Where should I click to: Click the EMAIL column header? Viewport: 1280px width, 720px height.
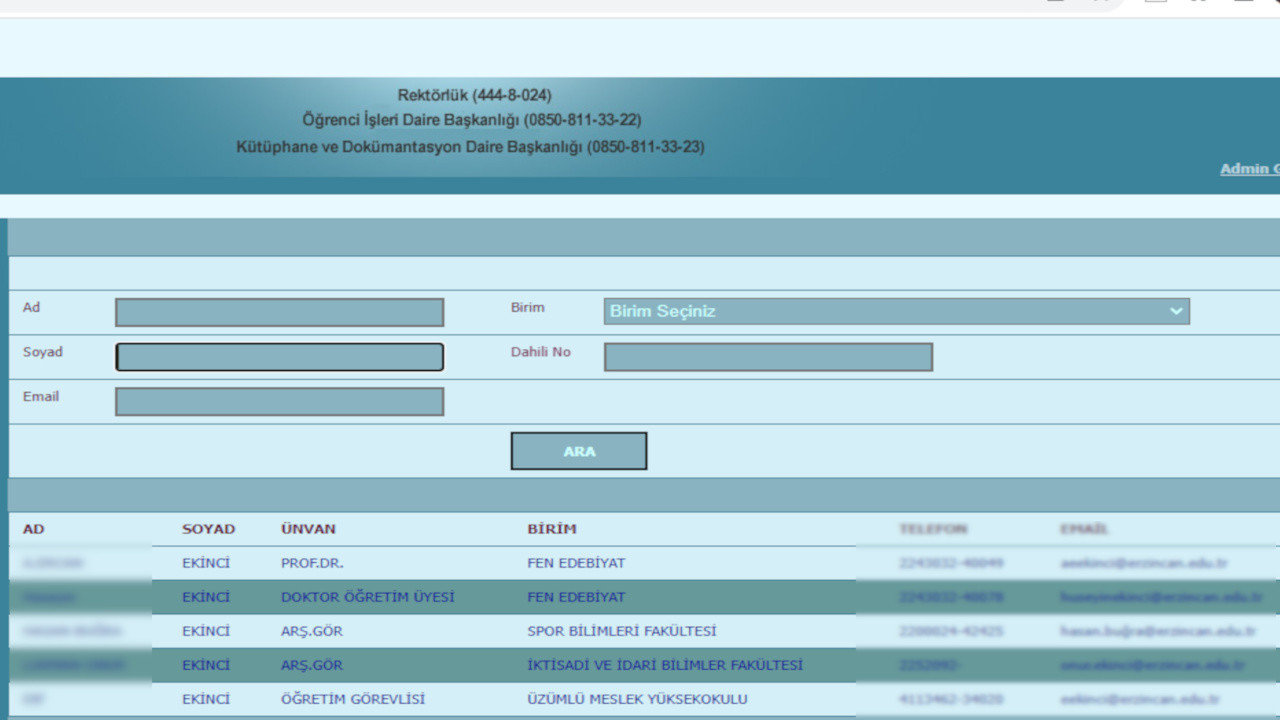1085,529
